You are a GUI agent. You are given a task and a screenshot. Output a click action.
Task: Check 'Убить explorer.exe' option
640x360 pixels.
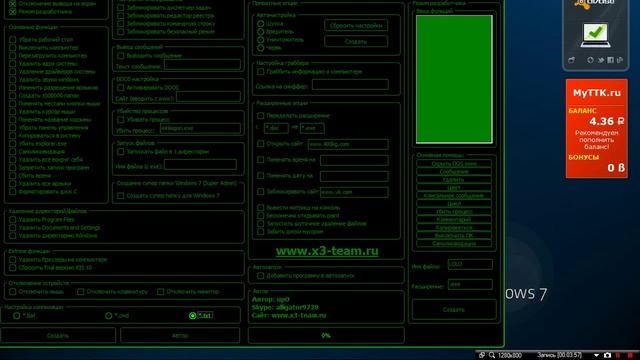(13, 143)
